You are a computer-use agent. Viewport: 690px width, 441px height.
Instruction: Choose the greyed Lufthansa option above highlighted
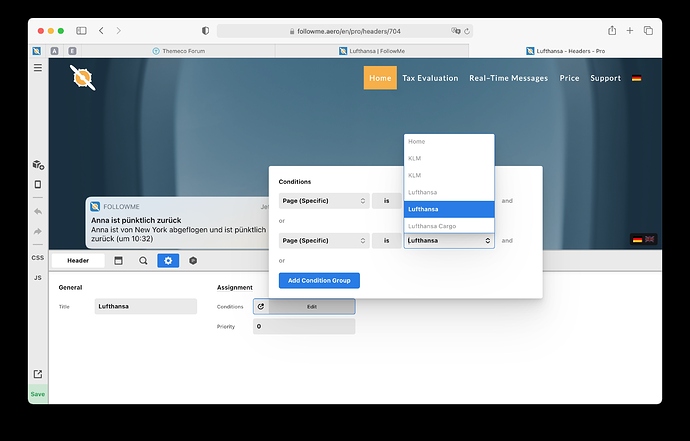click(449, 192)
